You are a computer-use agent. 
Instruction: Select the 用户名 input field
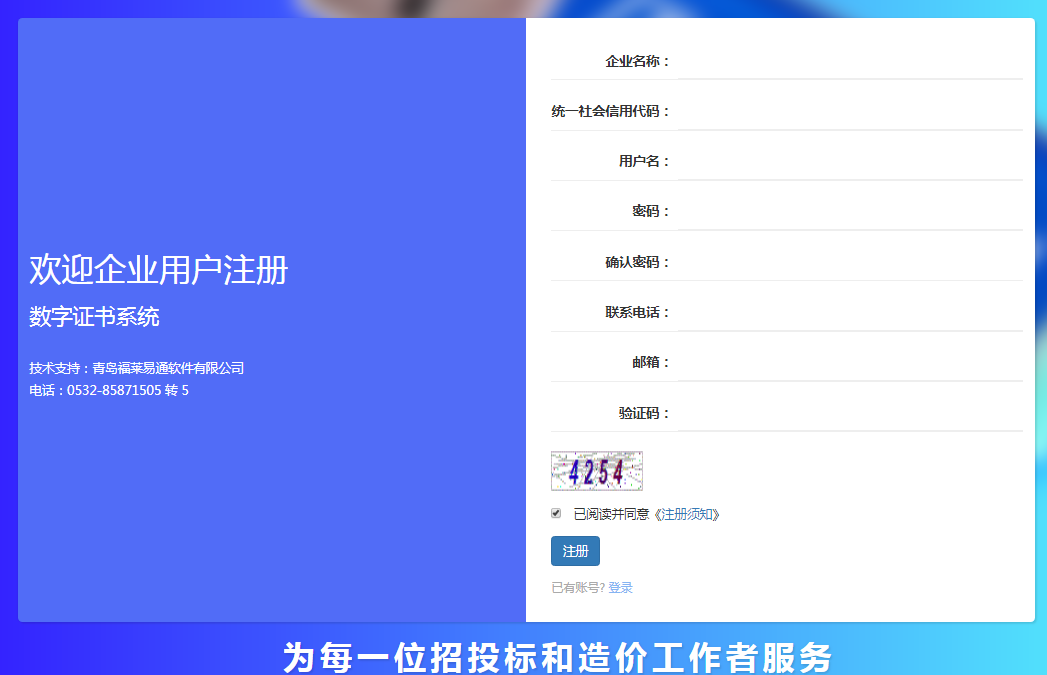click(x=849, y=161)
